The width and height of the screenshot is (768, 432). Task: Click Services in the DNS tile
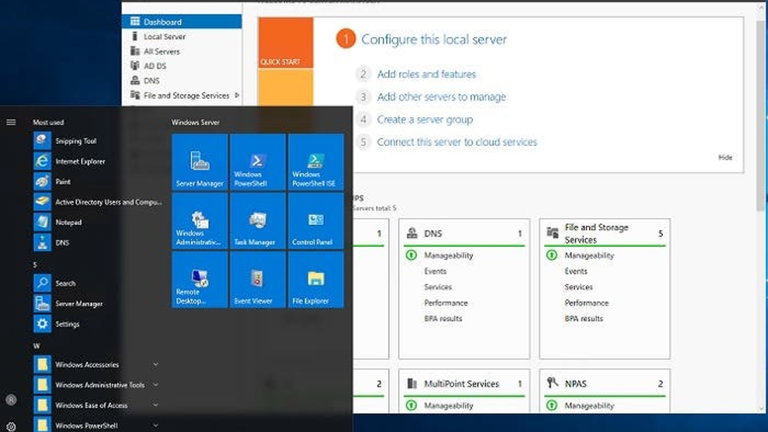coord(438,287)
